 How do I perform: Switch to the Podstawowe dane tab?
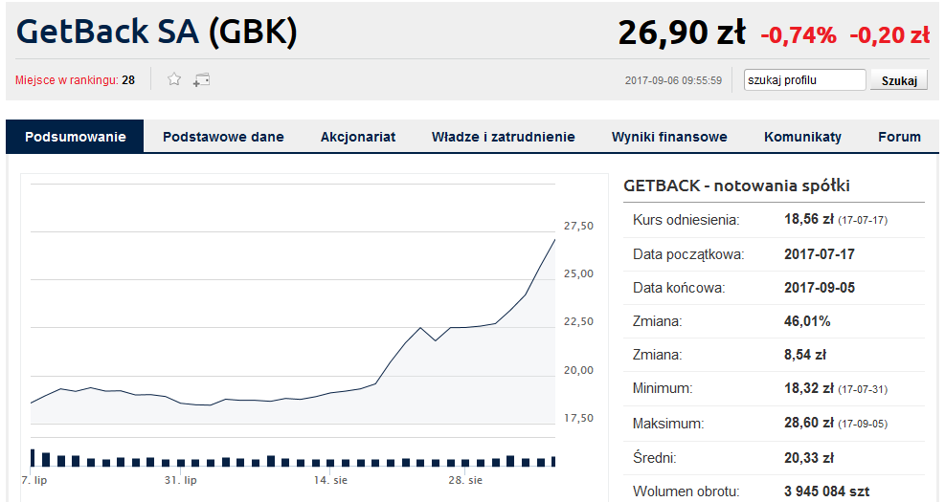(x=223, y=137)
